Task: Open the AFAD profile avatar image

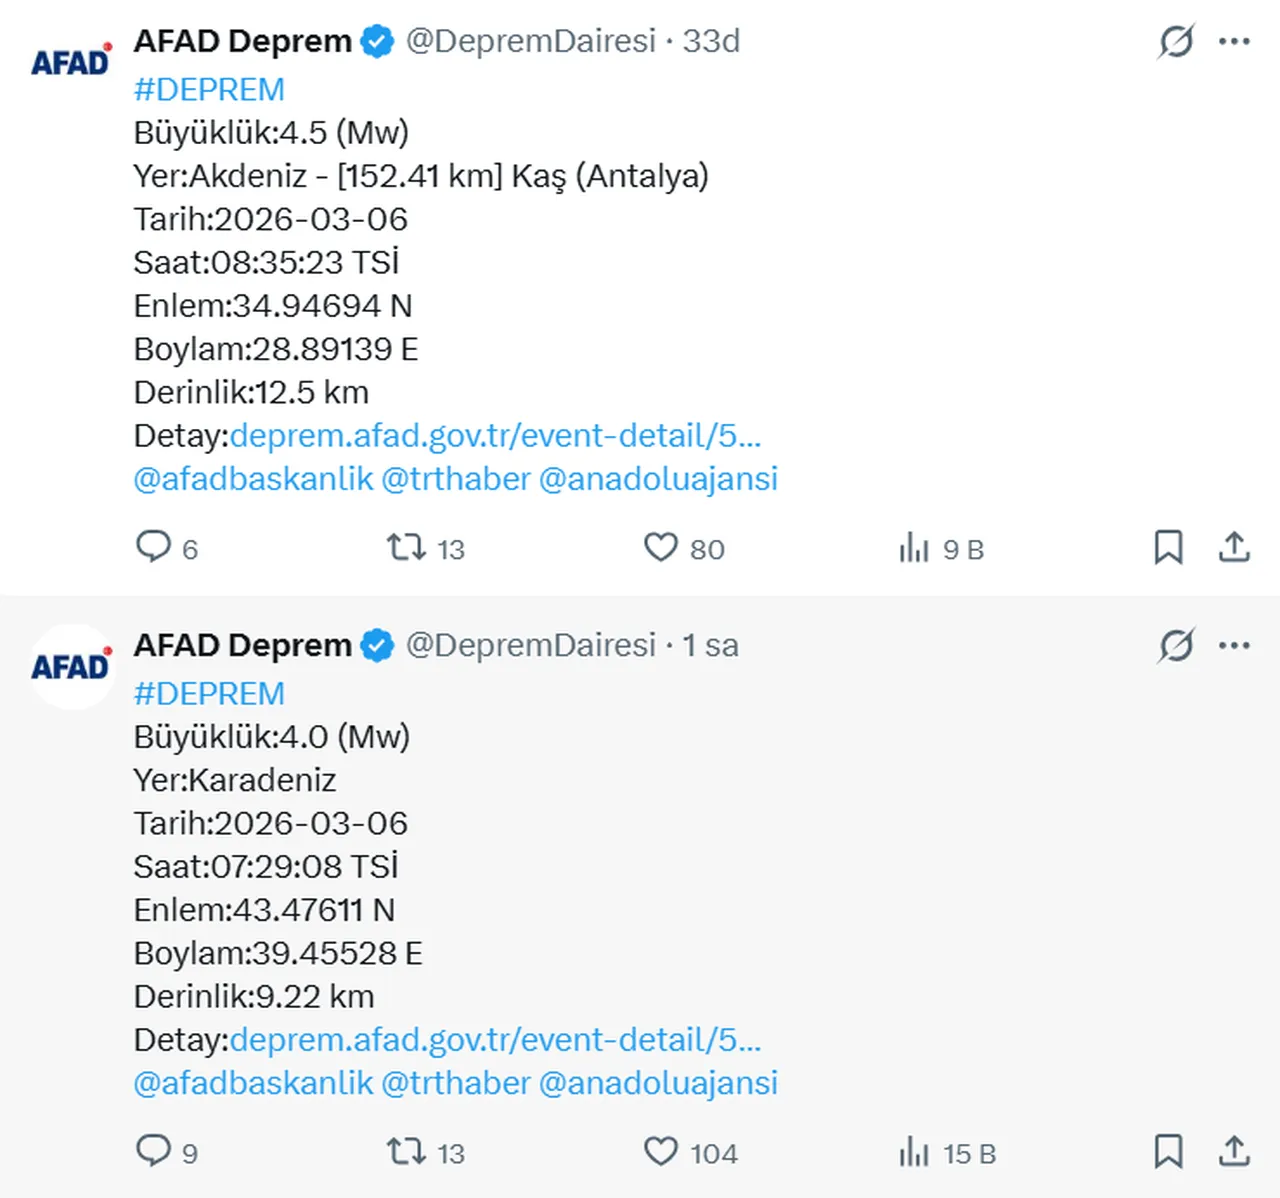Action: pyautogui.click(x=70, y=59)
